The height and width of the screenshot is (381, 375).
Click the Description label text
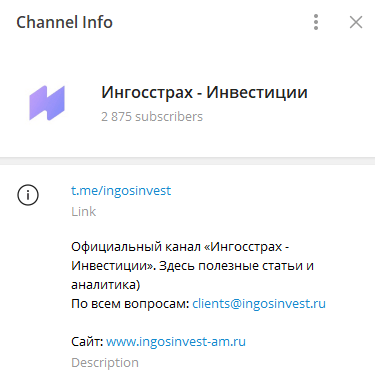105,363
